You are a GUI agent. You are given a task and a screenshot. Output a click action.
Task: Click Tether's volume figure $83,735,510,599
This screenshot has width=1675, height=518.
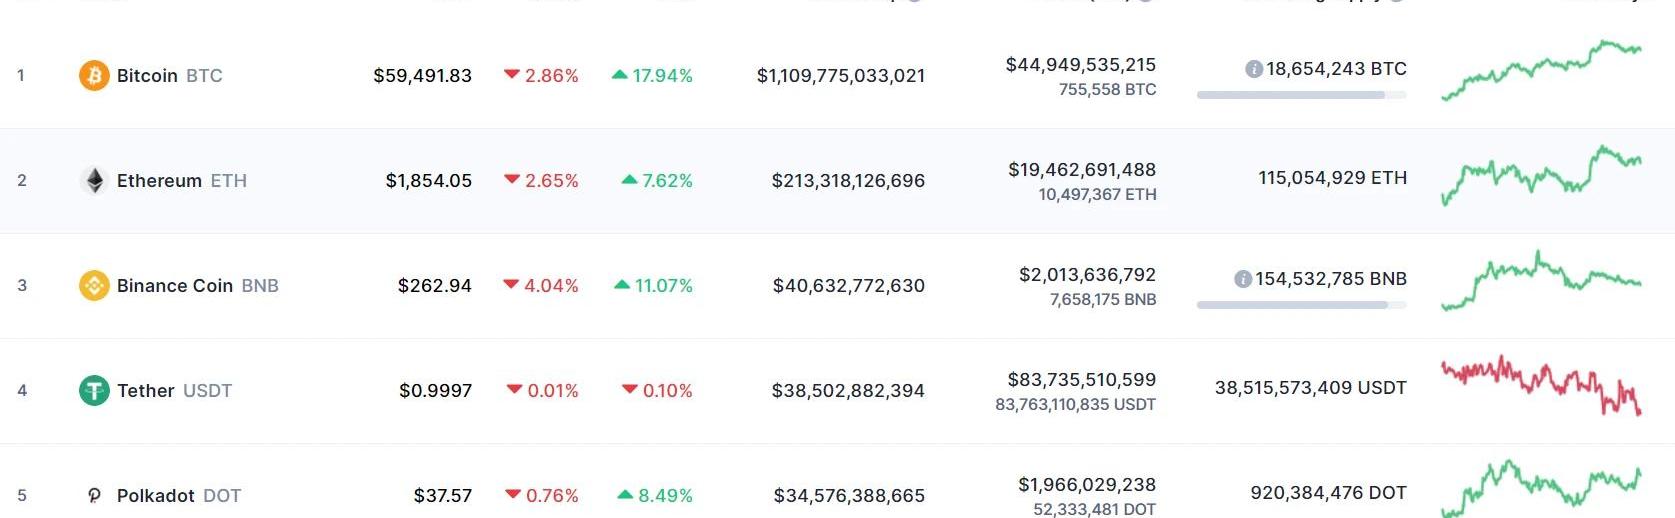(x=1081, y=380)
